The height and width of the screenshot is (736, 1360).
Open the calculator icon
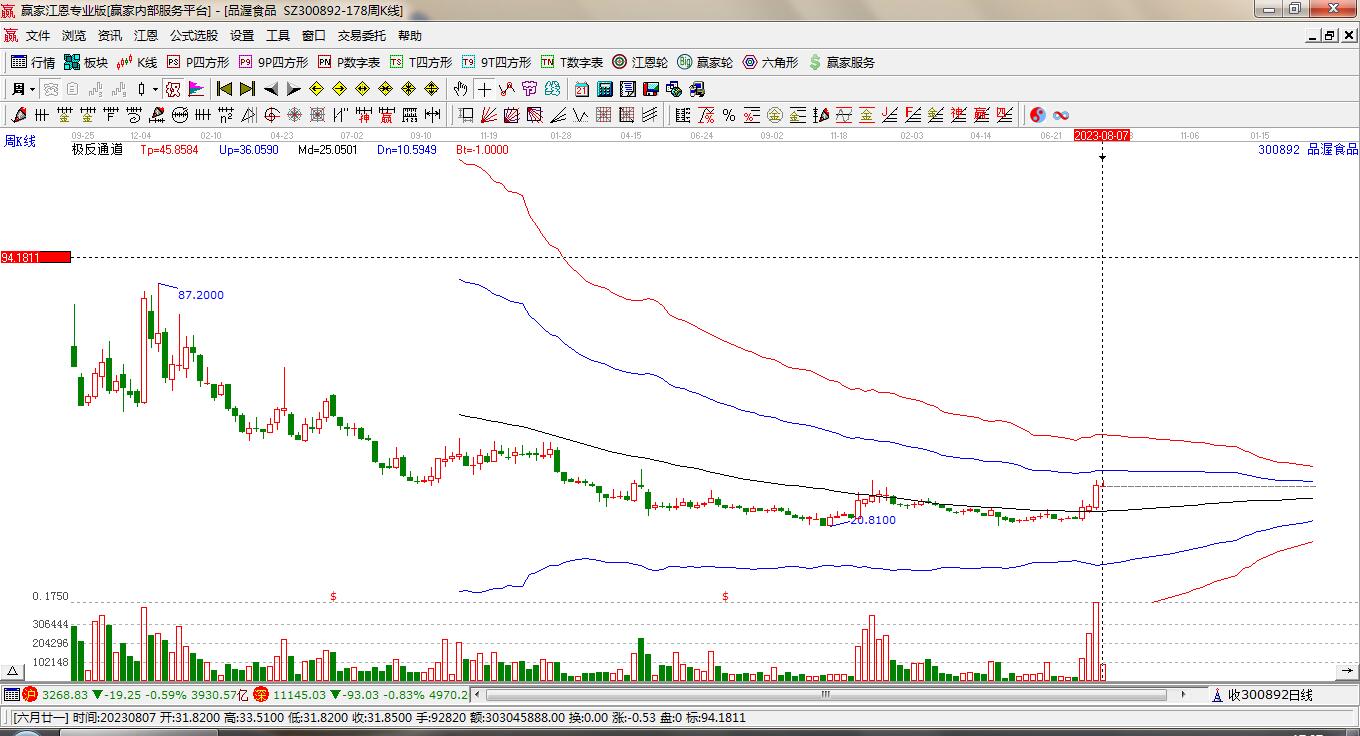[605, 89]
